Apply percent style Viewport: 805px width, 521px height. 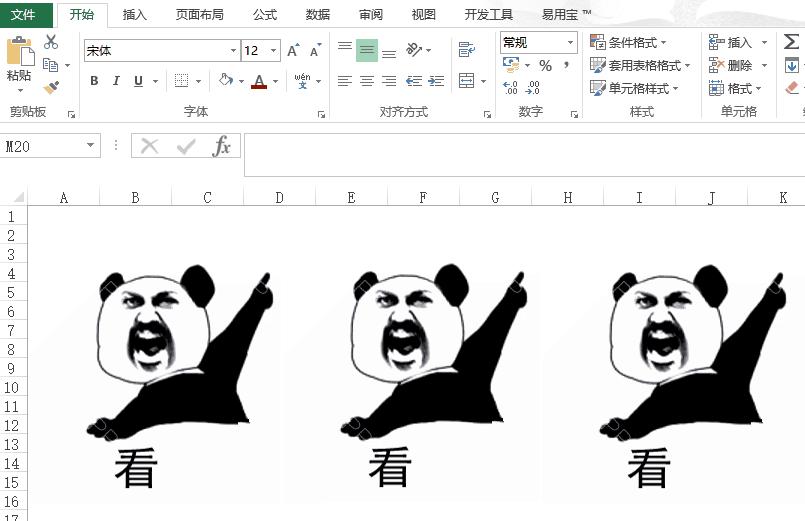(x=545, y=65)
